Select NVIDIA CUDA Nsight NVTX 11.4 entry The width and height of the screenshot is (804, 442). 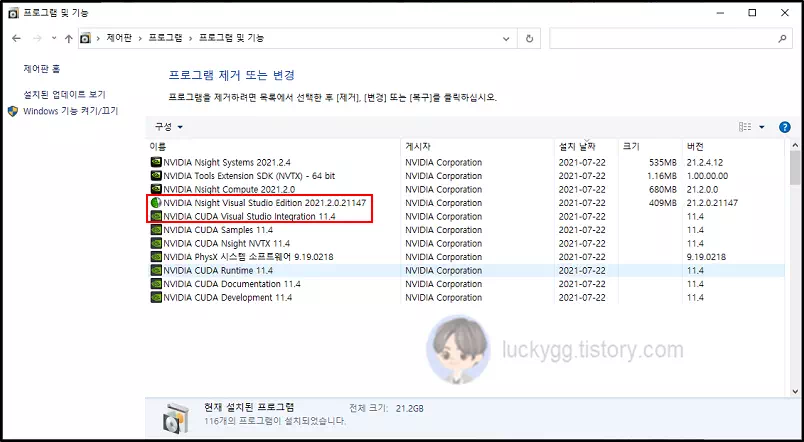[x=227, y=243]
